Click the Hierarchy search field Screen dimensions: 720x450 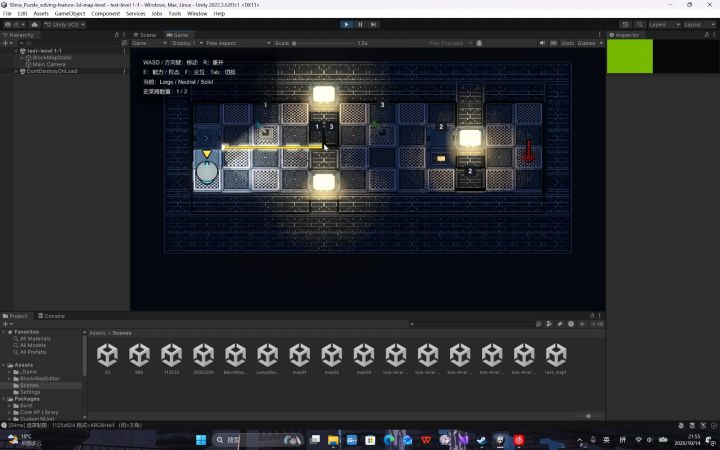(x=67, y=43)
